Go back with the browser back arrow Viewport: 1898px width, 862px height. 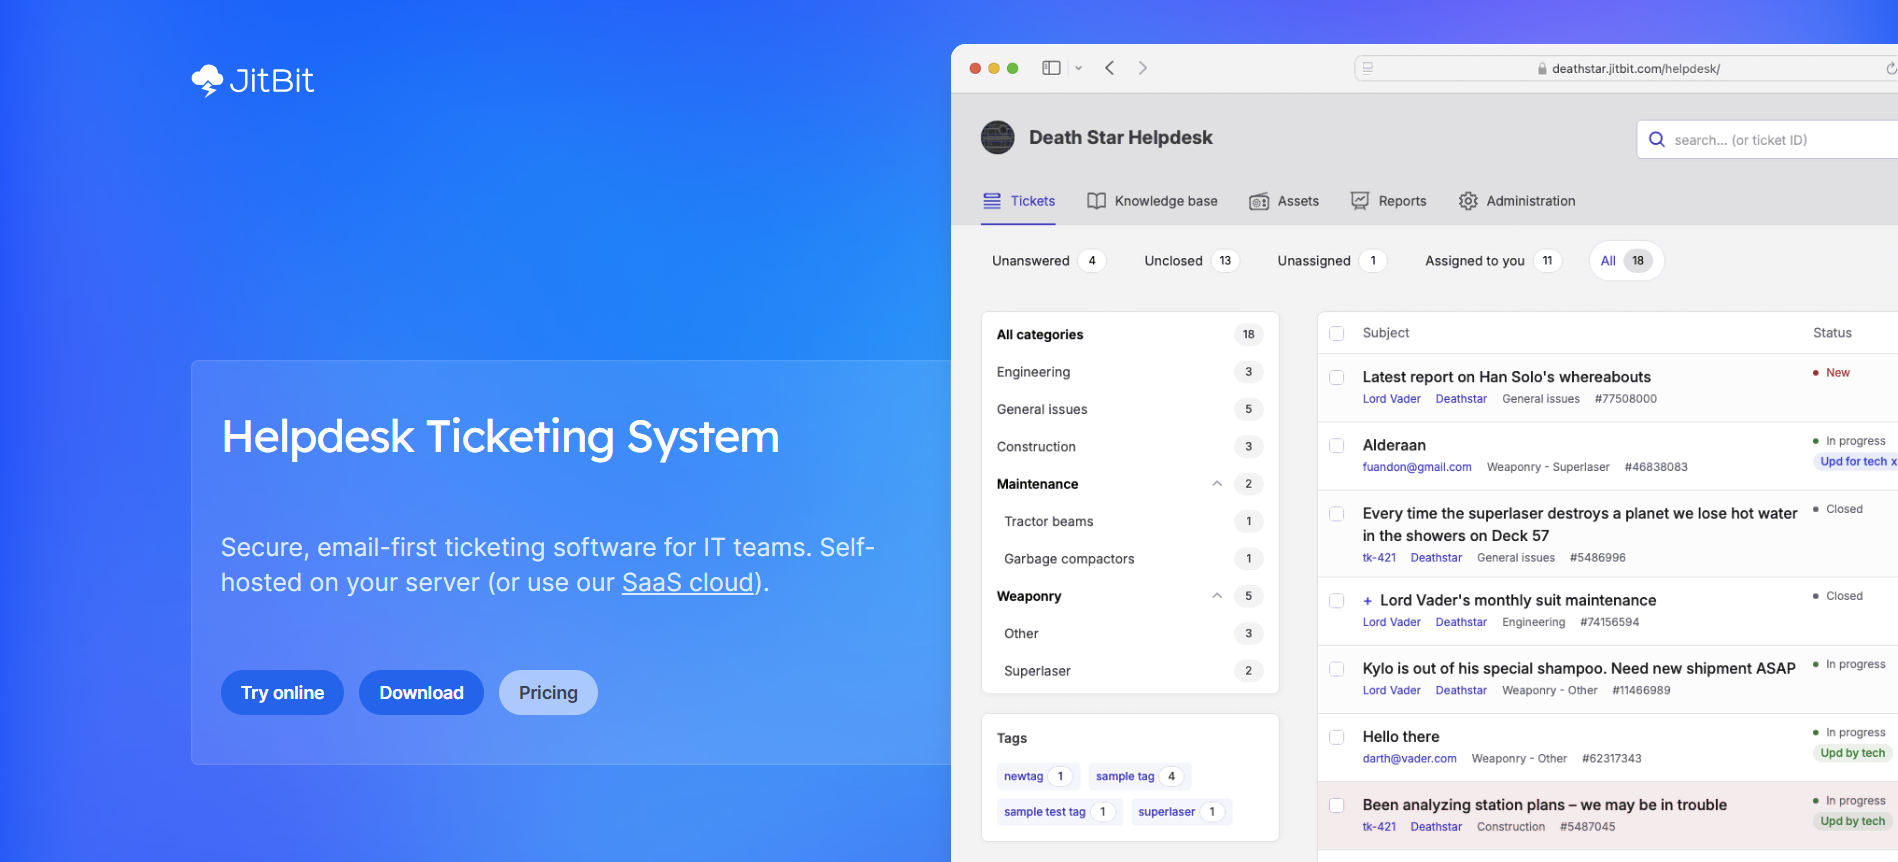[1110, 68]
